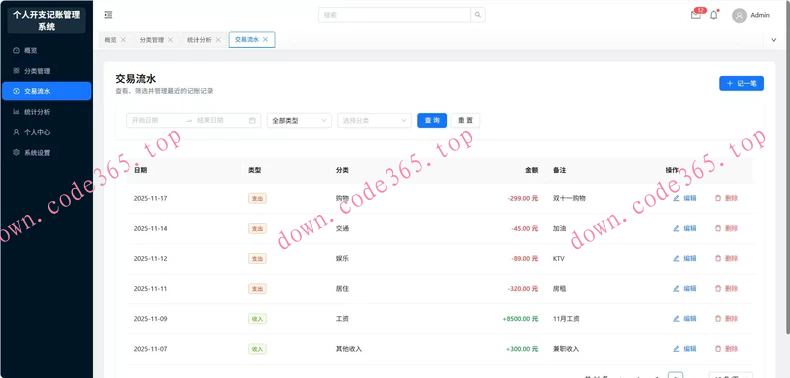Click the date cell 2025-11-09

(151, 319)
